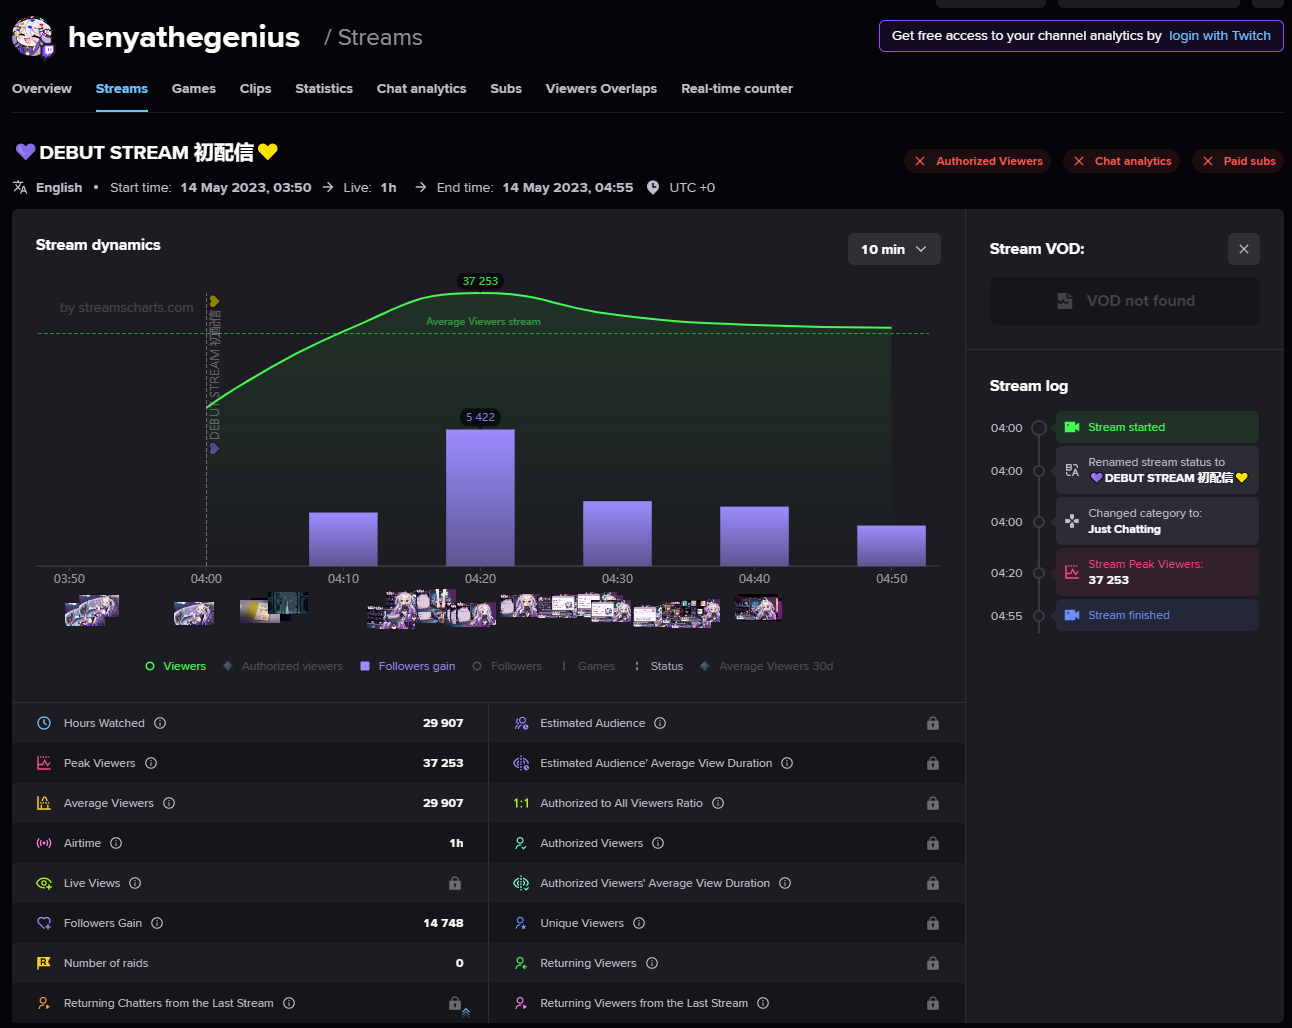Open the Chat analytics tab
Screen dimensions: 1292x1028
(x=422, y=89)
